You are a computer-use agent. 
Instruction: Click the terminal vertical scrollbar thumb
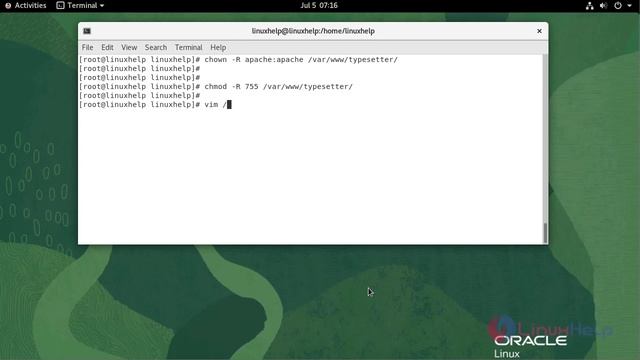[545, 233]
